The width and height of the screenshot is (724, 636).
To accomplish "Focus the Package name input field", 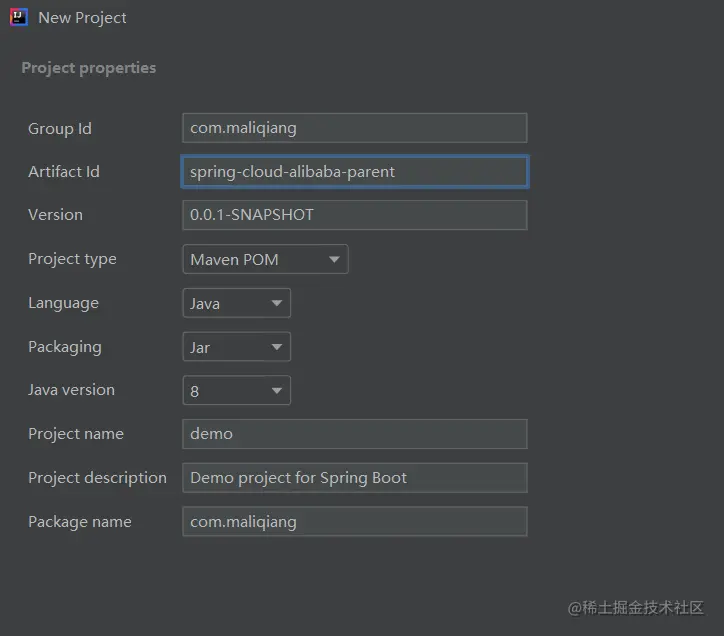I will click(x=355, y=521).
